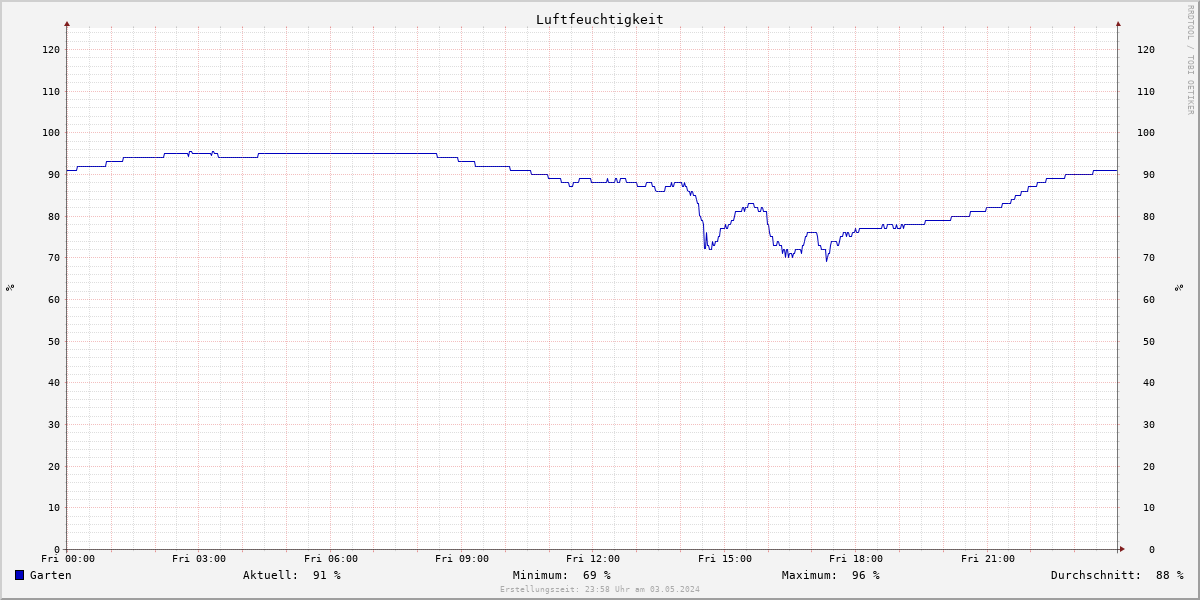Click the Fri 15:00 time axis label

725,559
